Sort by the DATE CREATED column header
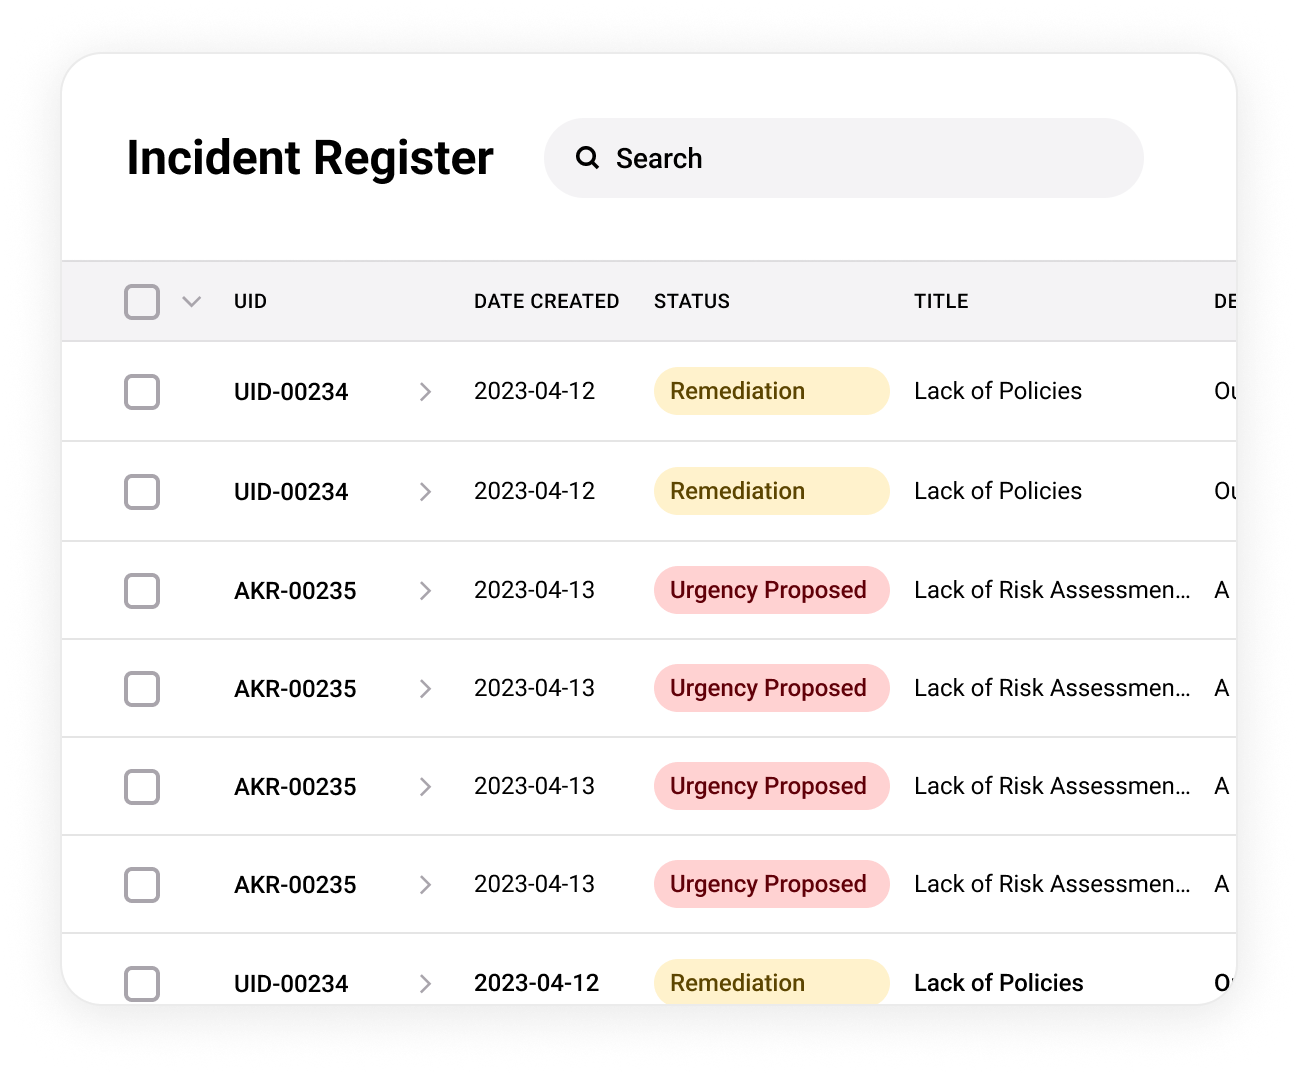Image resolution: width=1298 pixels, height=1074 pixels. point(546,301)
